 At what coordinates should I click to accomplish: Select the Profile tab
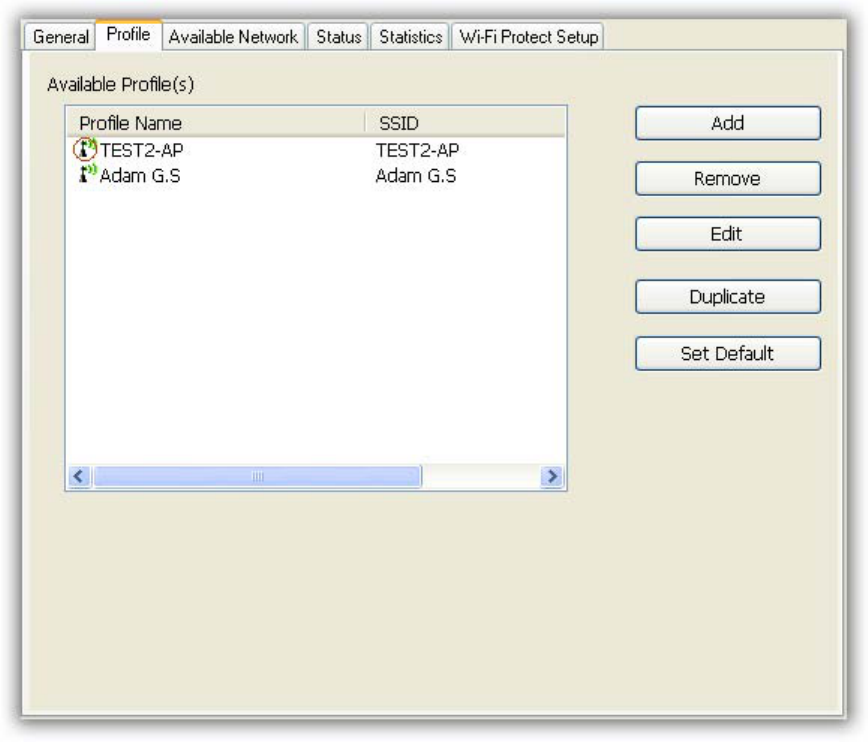(x=128, y=34)
